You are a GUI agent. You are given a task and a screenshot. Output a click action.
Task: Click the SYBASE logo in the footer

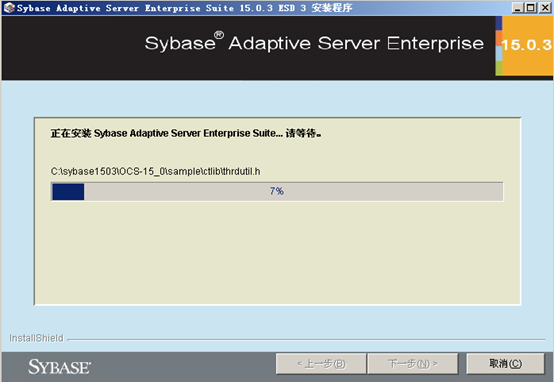coord(59,367)
